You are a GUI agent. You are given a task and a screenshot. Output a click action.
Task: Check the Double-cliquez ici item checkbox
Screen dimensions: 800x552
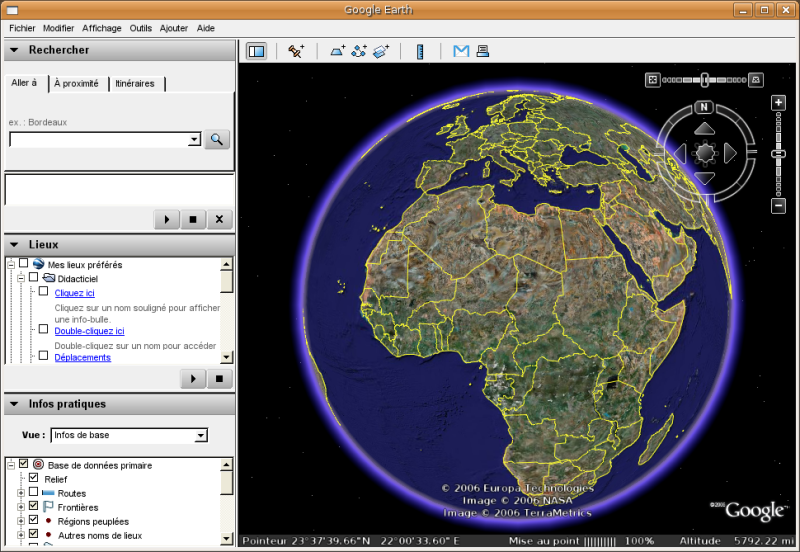point(44,329)
